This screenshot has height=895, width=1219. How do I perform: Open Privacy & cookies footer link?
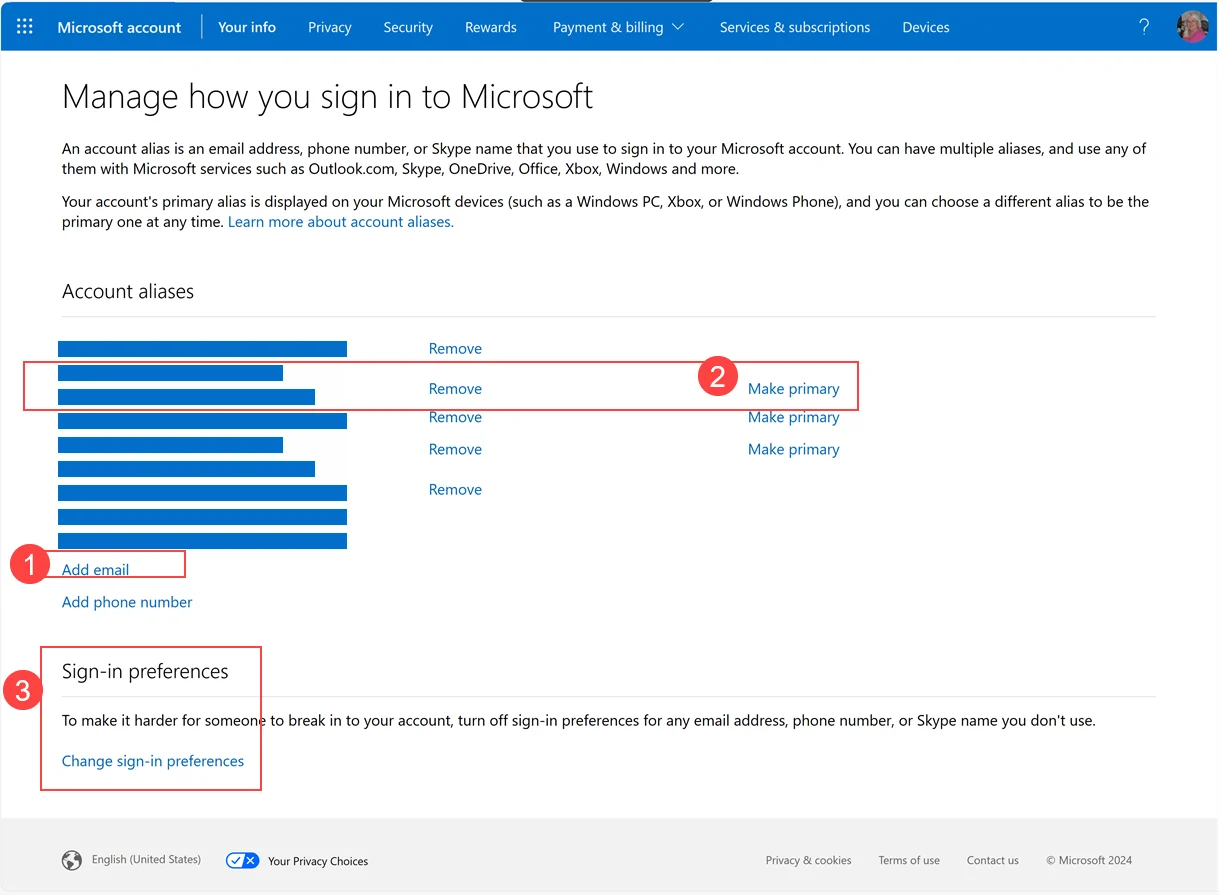[x=809, y=860]
